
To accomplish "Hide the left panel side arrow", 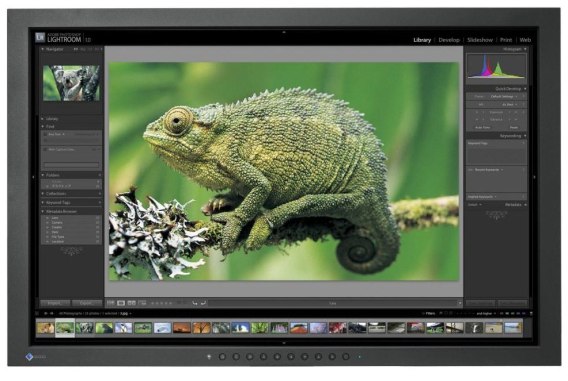I will click(33, 177).
